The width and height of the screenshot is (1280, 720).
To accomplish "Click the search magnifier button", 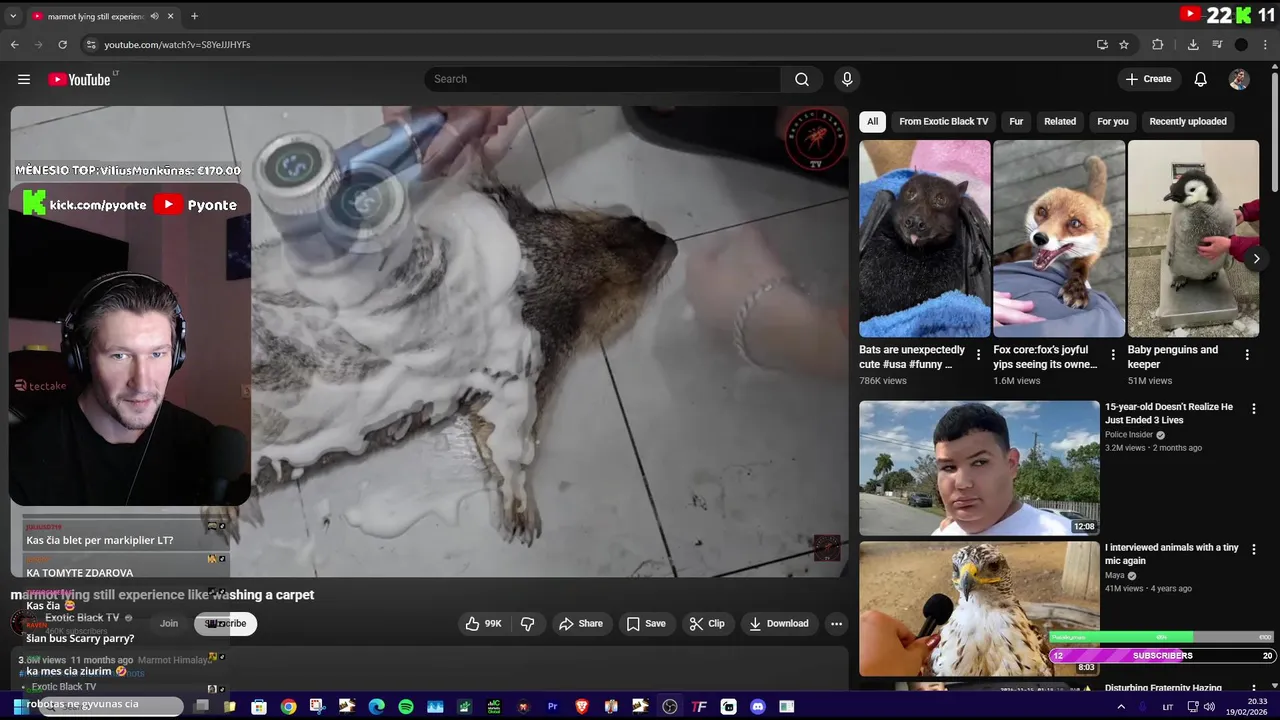I will pos(802,79).
